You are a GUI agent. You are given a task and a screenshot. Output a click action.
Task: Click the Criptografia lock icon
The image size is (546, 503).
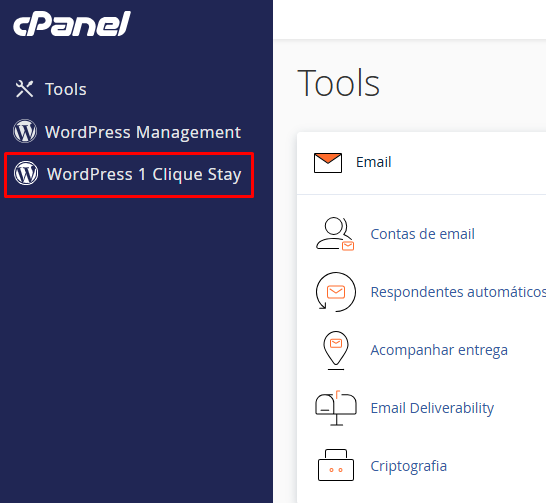pyautogui.click(x=336, y=465)
